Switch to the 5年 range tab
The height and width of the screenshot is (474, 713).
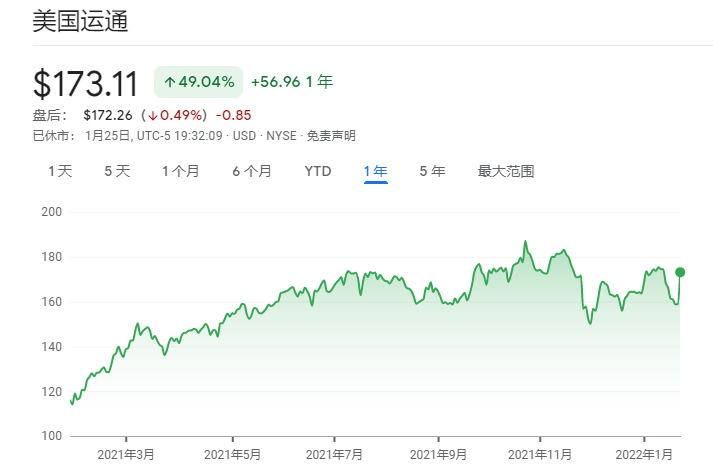click(x=432, y=171)
